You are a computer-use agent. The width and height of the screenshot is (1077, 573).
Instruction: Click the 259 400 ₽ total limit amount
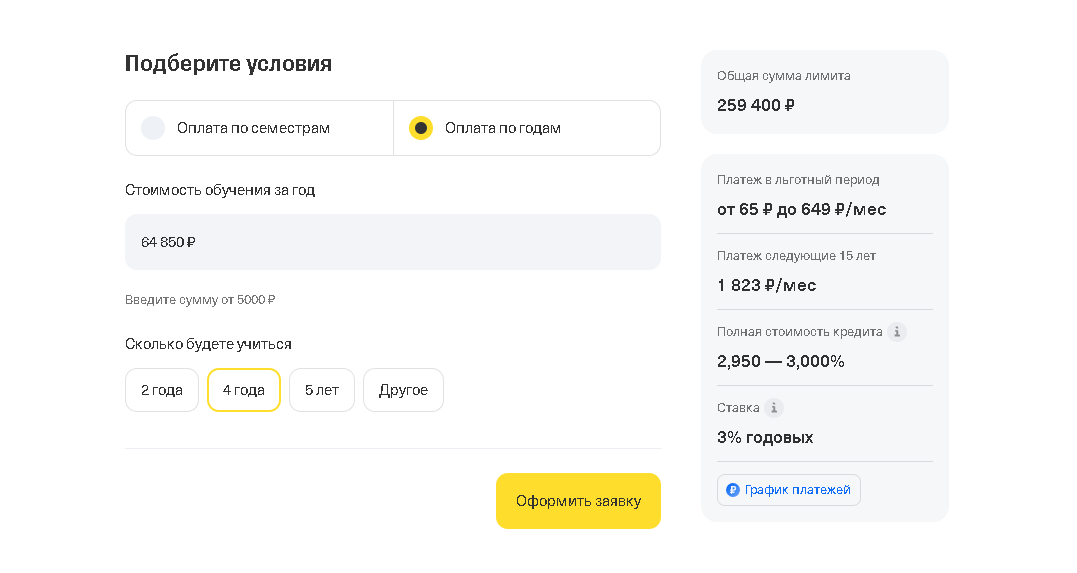click(756, 105)
